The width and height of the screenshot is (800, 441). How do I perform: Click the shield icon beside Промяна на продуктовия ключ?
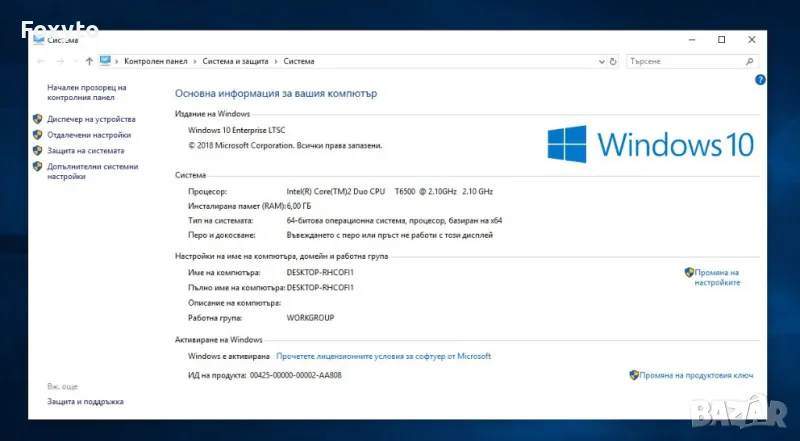[634, 375]
